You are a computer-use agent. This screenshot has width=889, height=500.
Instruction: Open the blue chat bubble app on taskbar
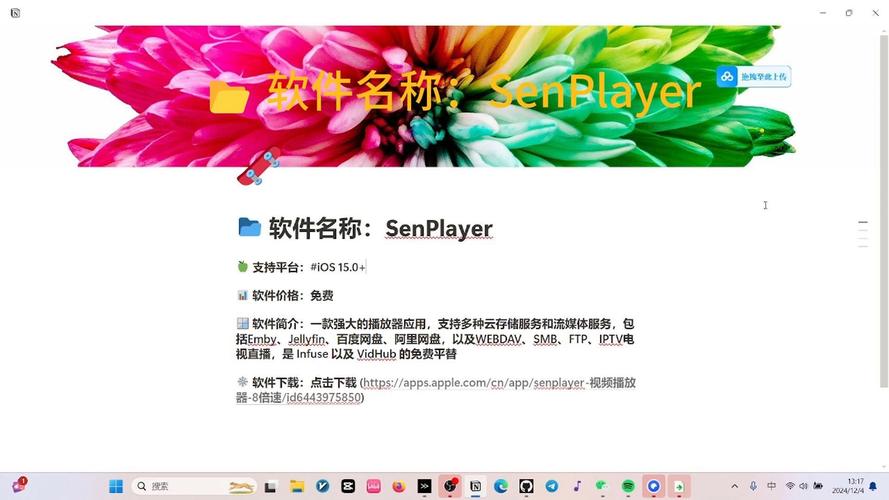click(x=654, y=486)
